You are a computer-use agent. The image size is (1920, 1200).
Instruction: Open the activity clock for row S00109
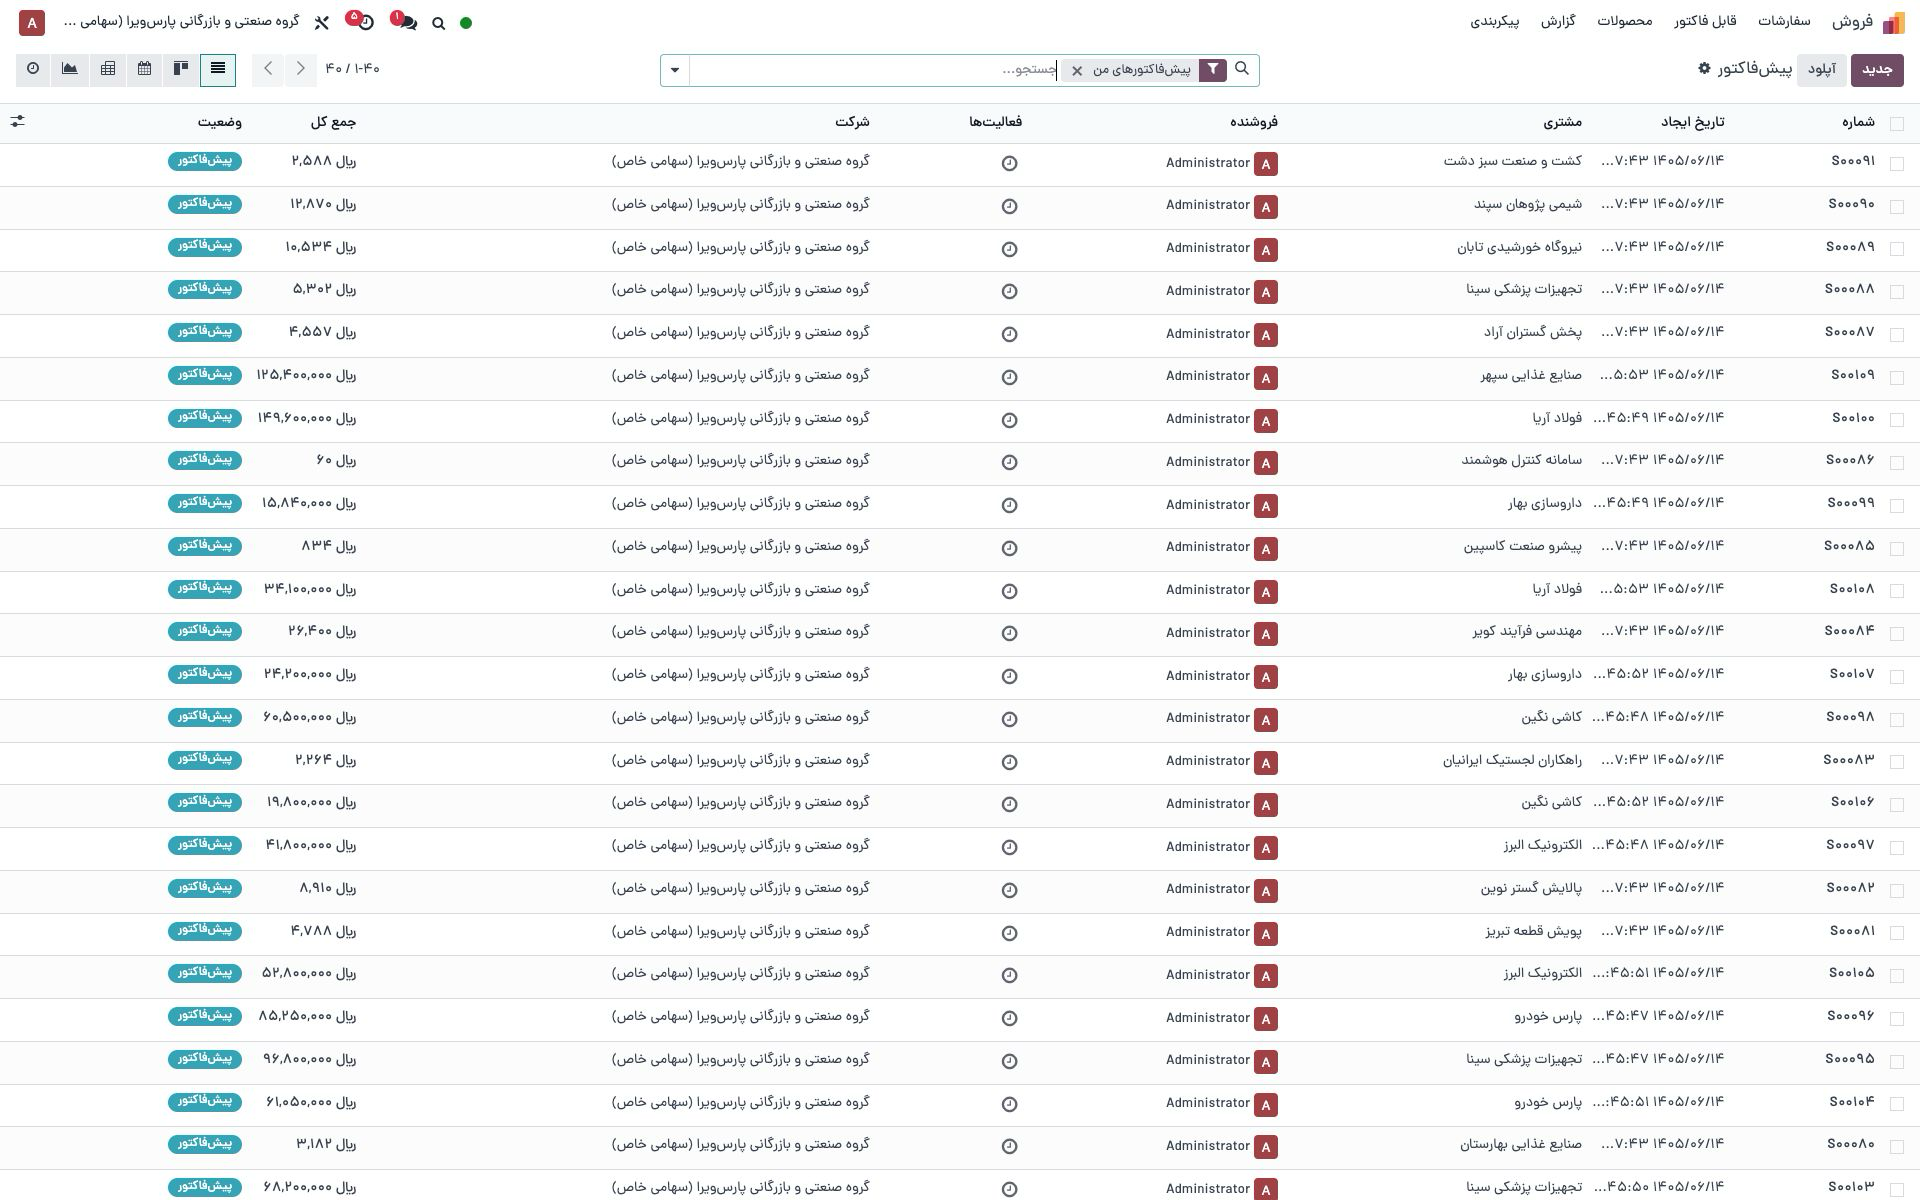(x=1009, y=377)
